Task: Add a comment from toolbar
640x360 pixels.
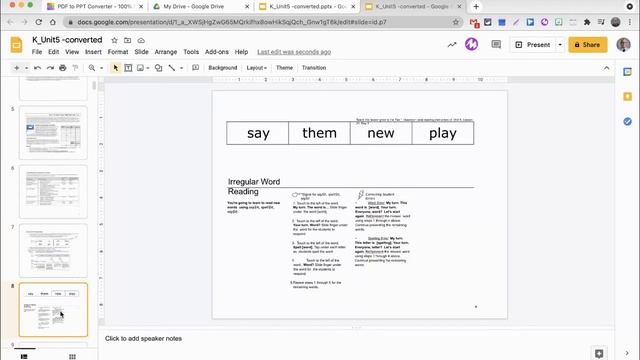Action: 196,68
